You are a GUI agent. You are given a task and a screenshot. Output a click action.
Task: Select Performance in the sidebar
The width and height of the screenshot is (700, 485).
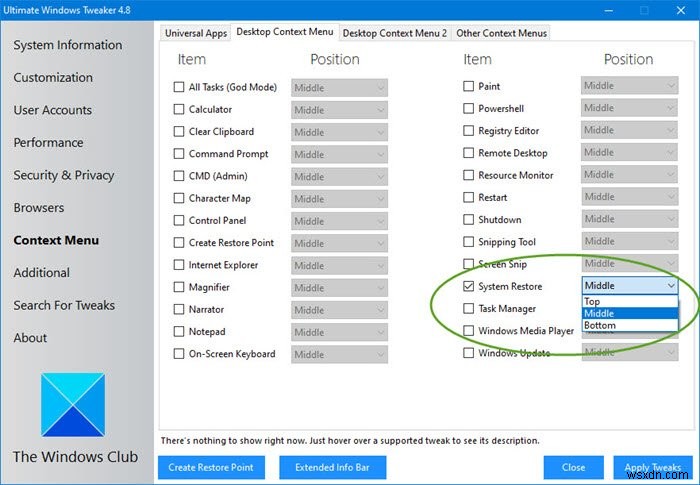(48, 143)
